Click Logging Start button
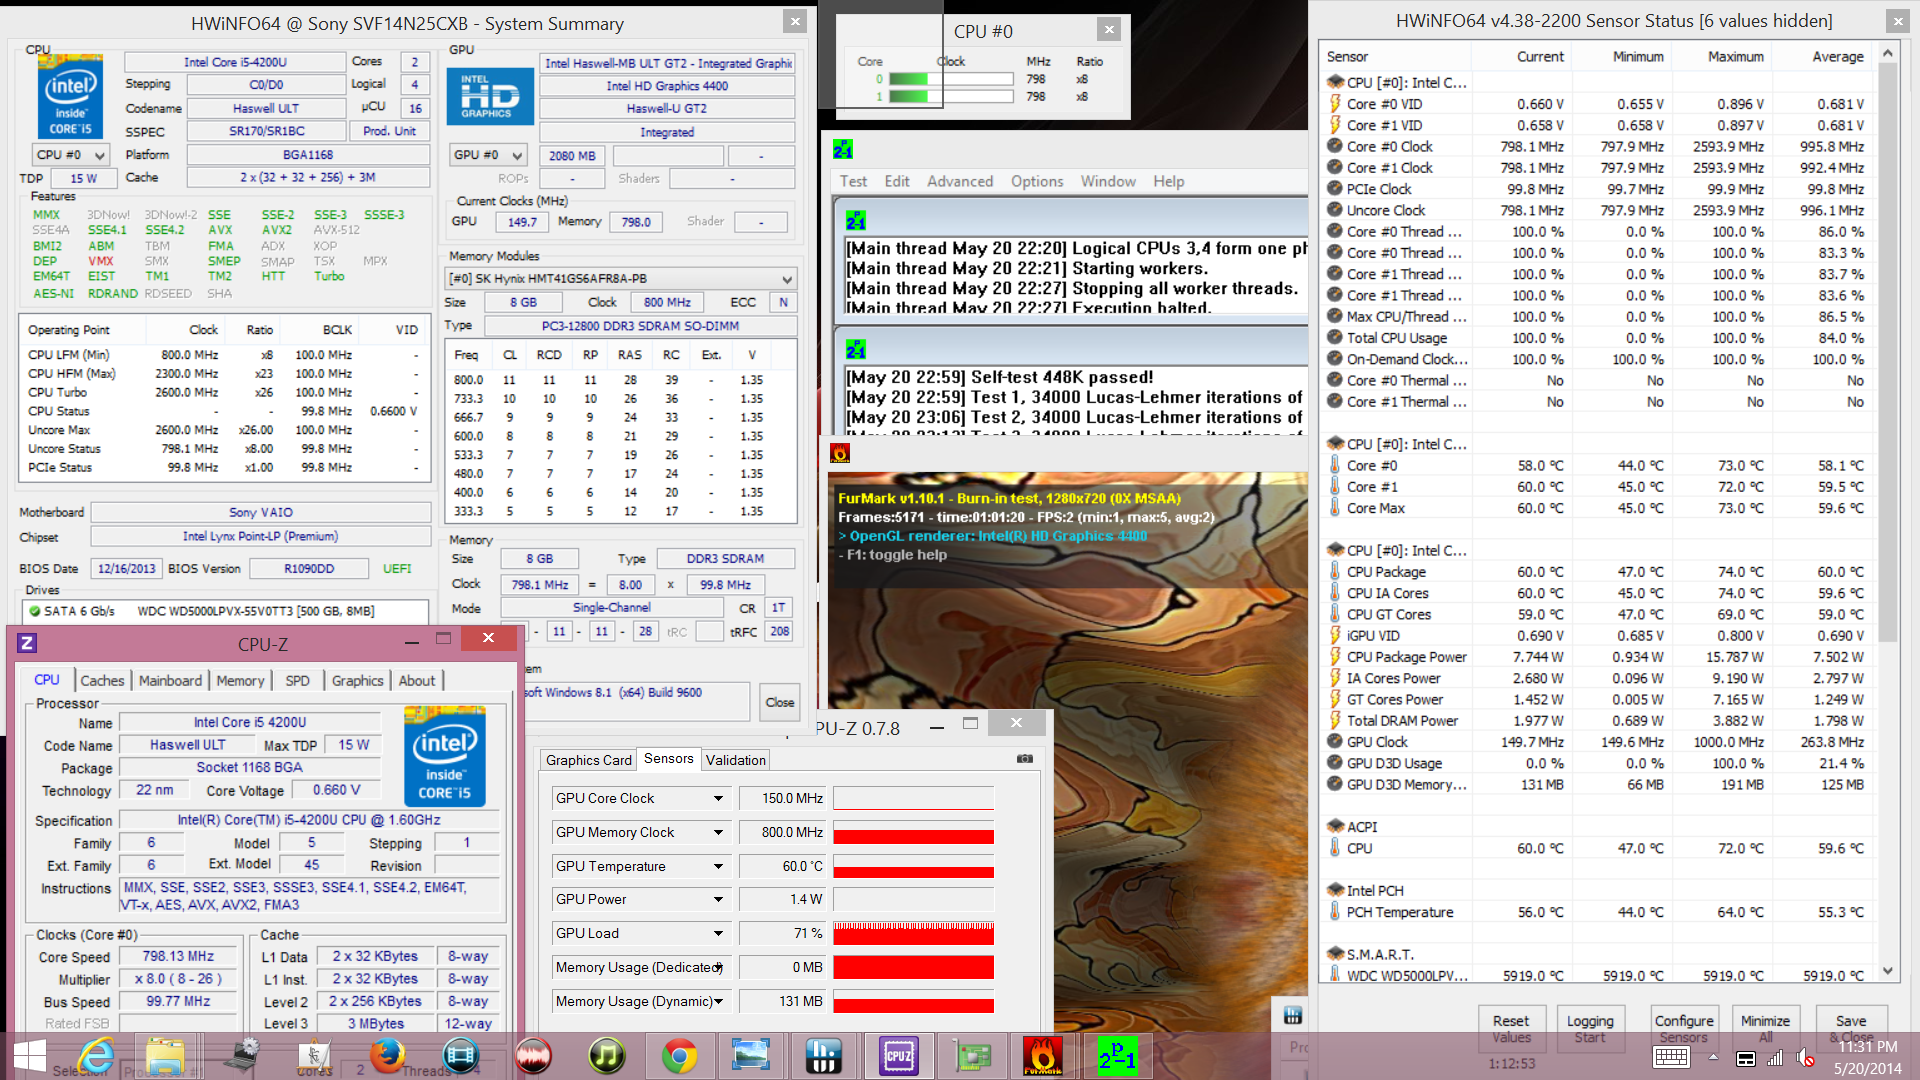Viewport: 1920px width, 1080px height. (1590, 1027)
